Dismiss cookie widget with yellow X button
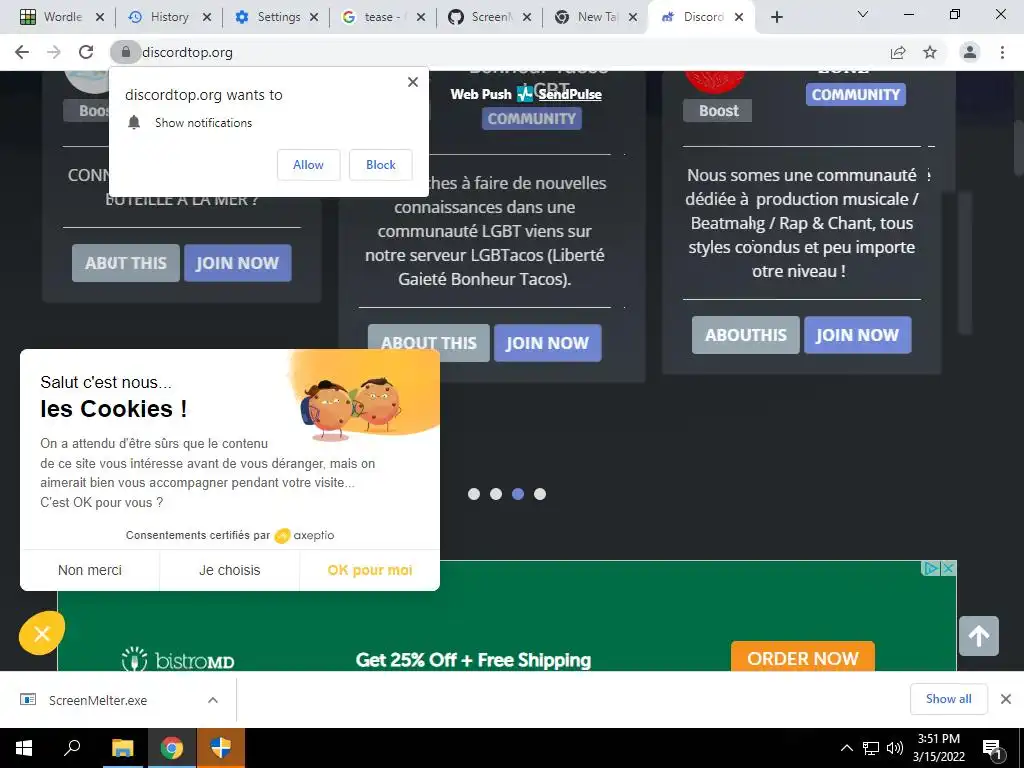1024x768 pixels. (42, 633)
